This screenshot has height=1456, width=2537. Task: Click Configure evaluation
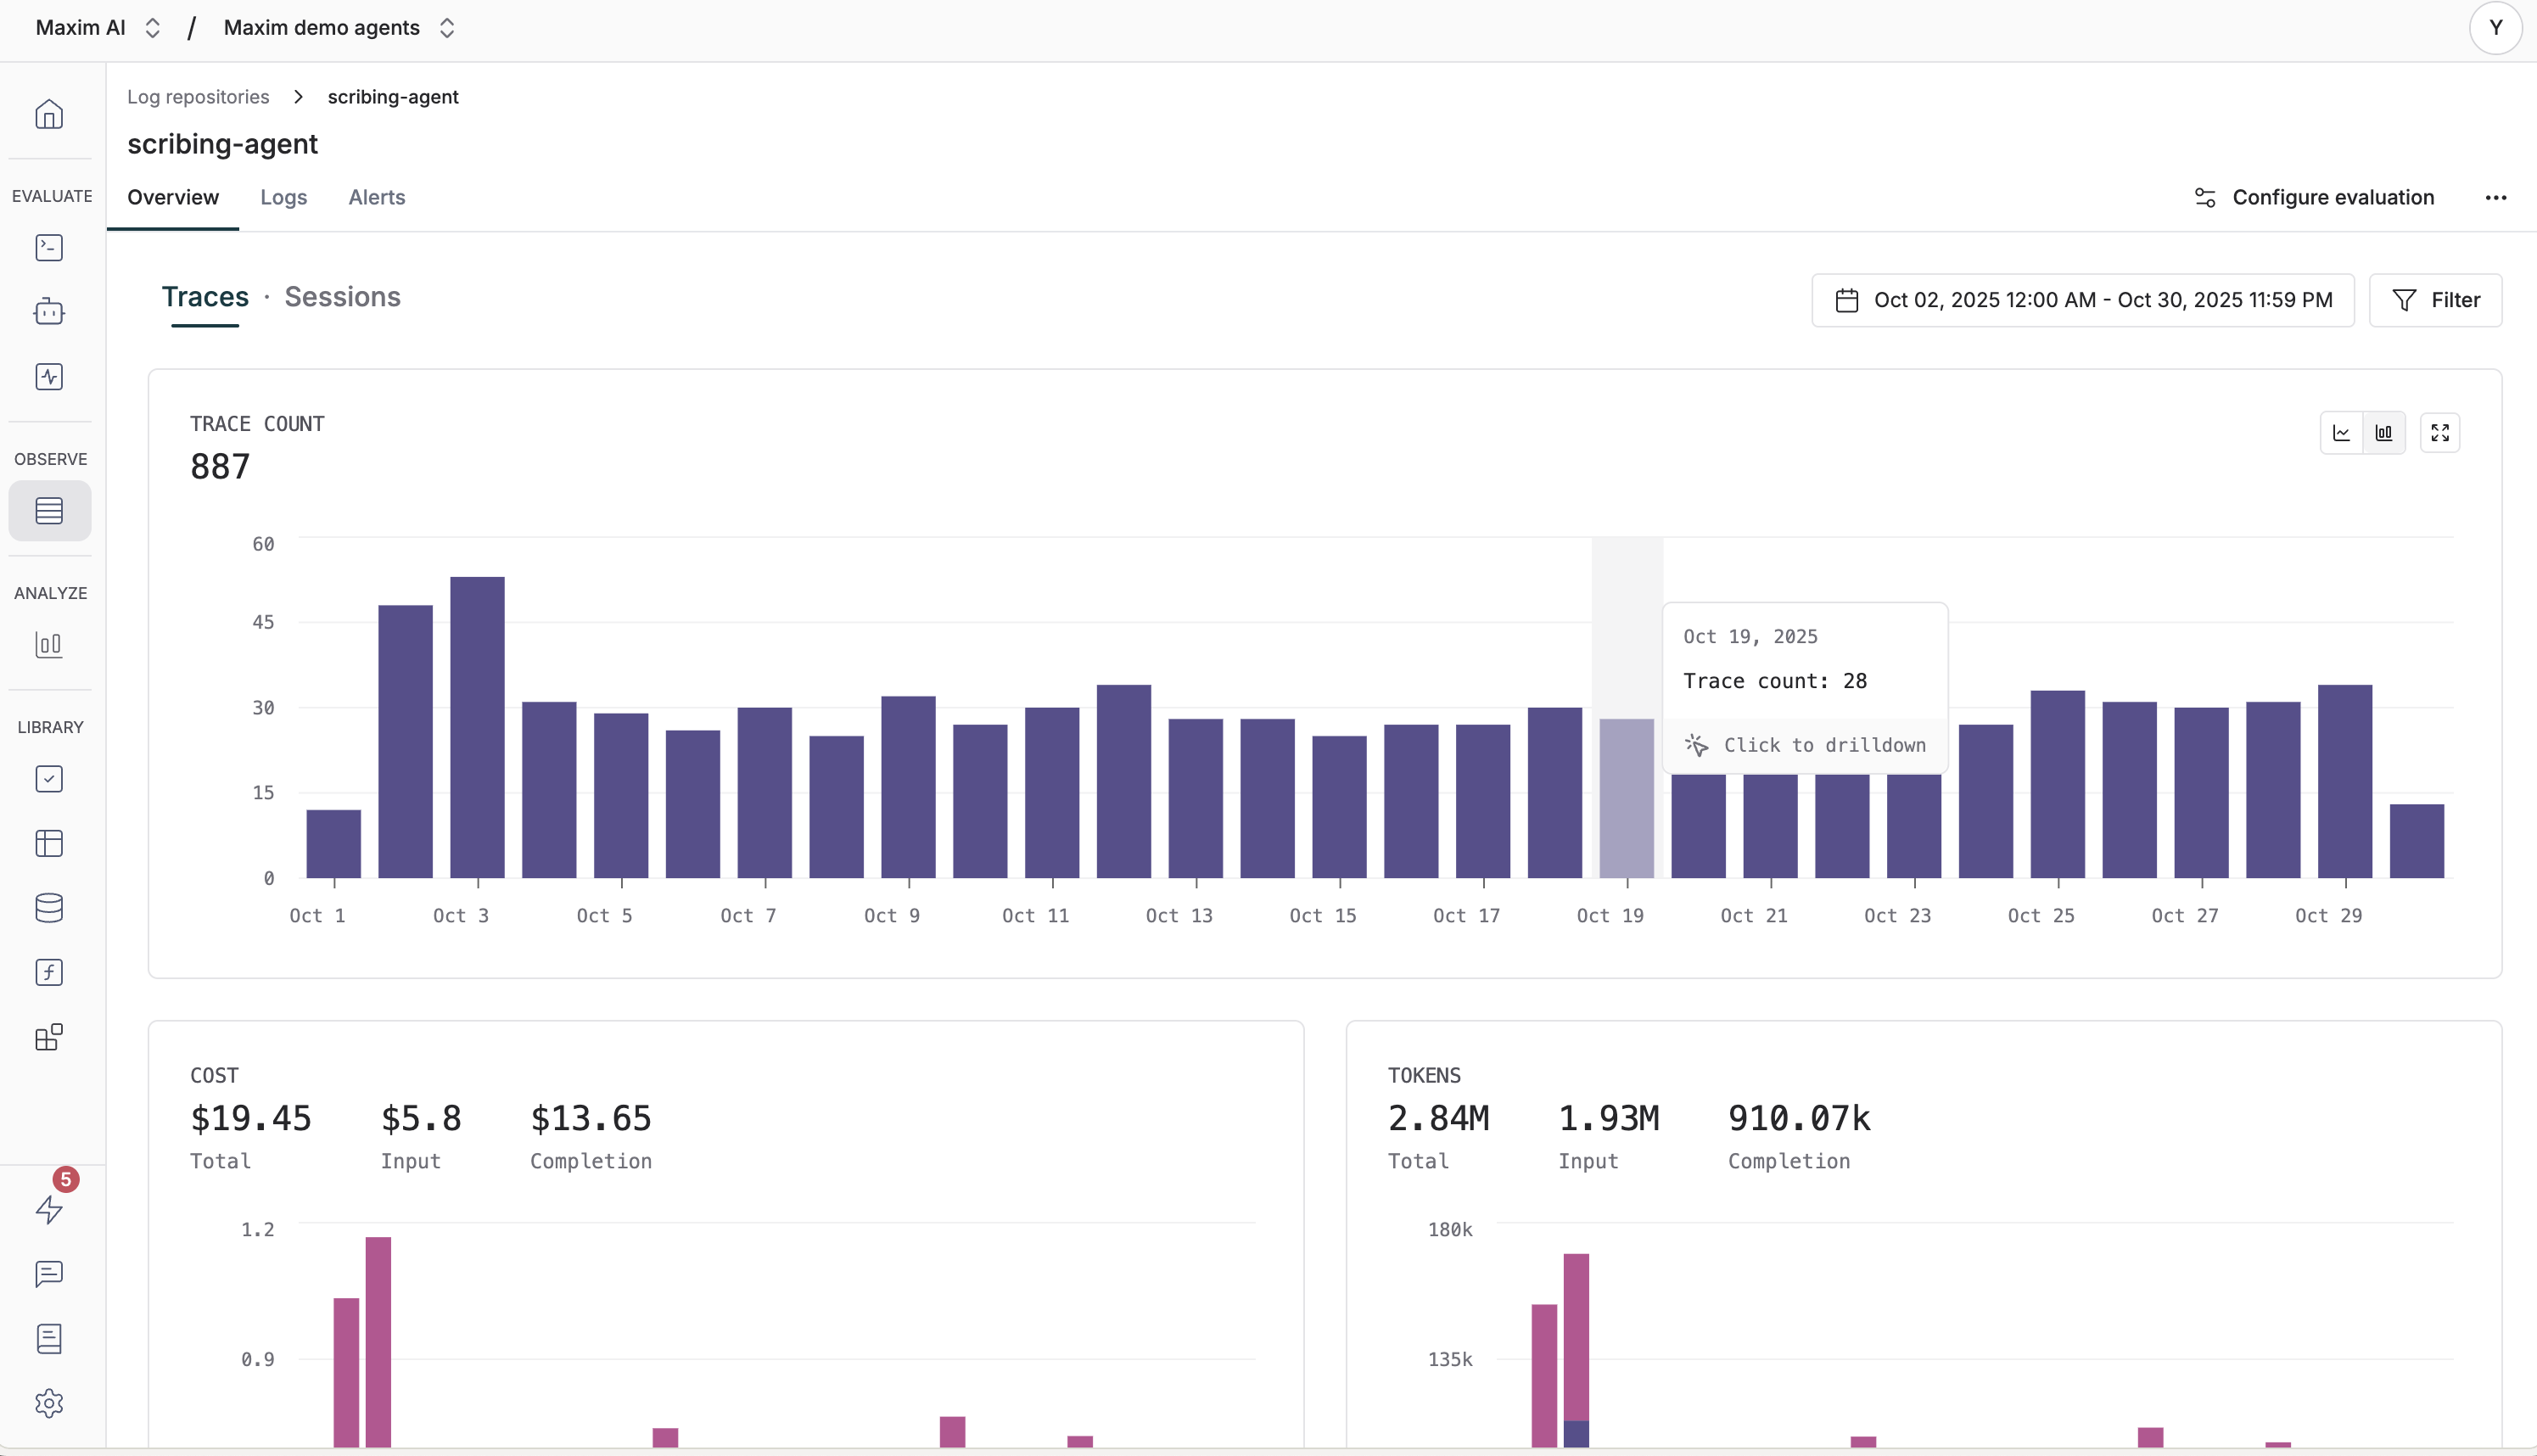pyautogui.click(x=2314, y=197)
